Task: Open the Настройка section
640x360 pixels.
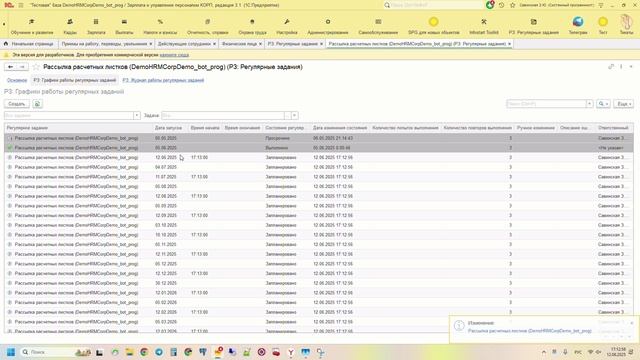Action: [287, 26]
